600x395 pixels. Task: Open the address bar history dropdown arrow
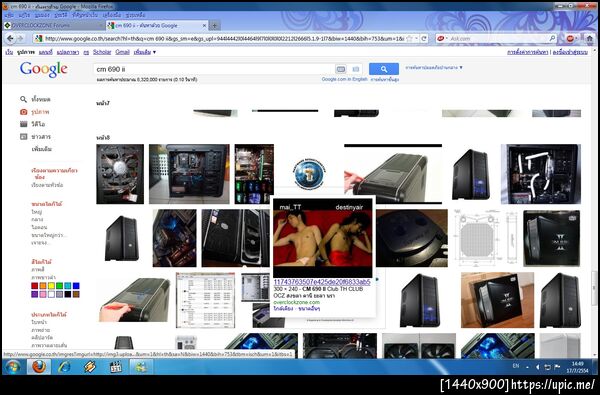pyautogui.click(x=416, y=38)
